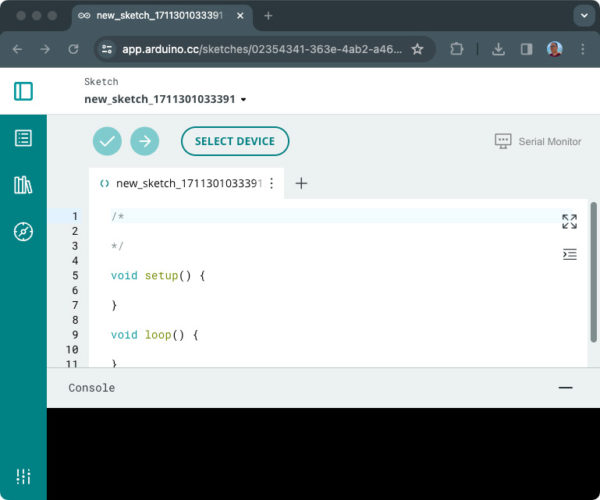600x500 pixels.
Task: Click the Upload arrow button
Action: pos(145,141)
